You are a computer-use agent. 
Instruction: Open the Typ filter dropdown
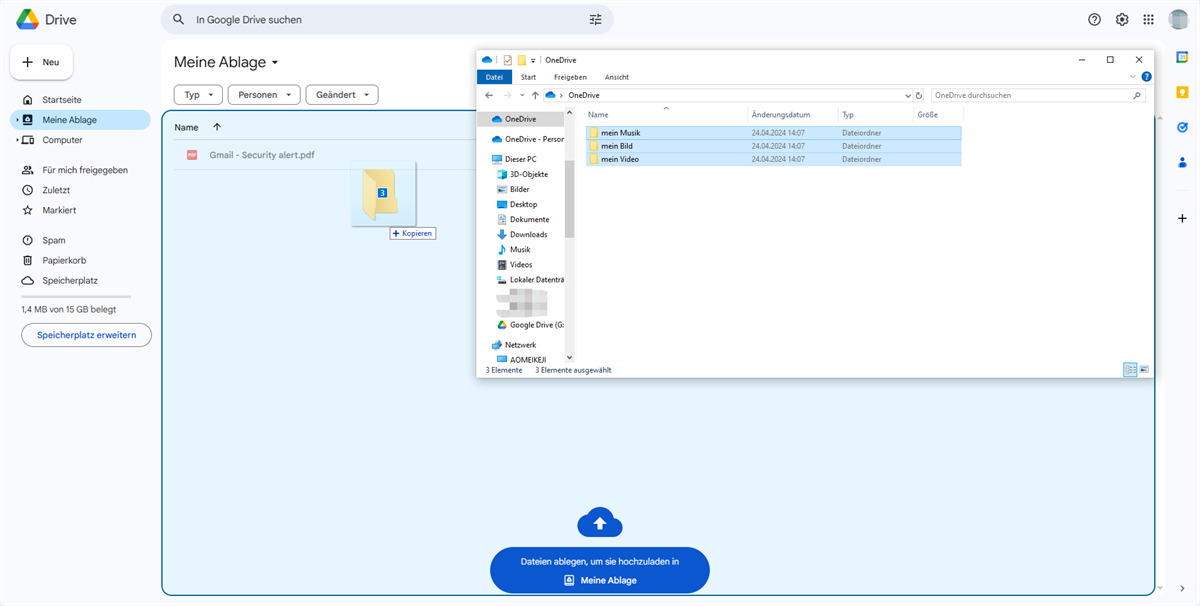coord(198,95)
